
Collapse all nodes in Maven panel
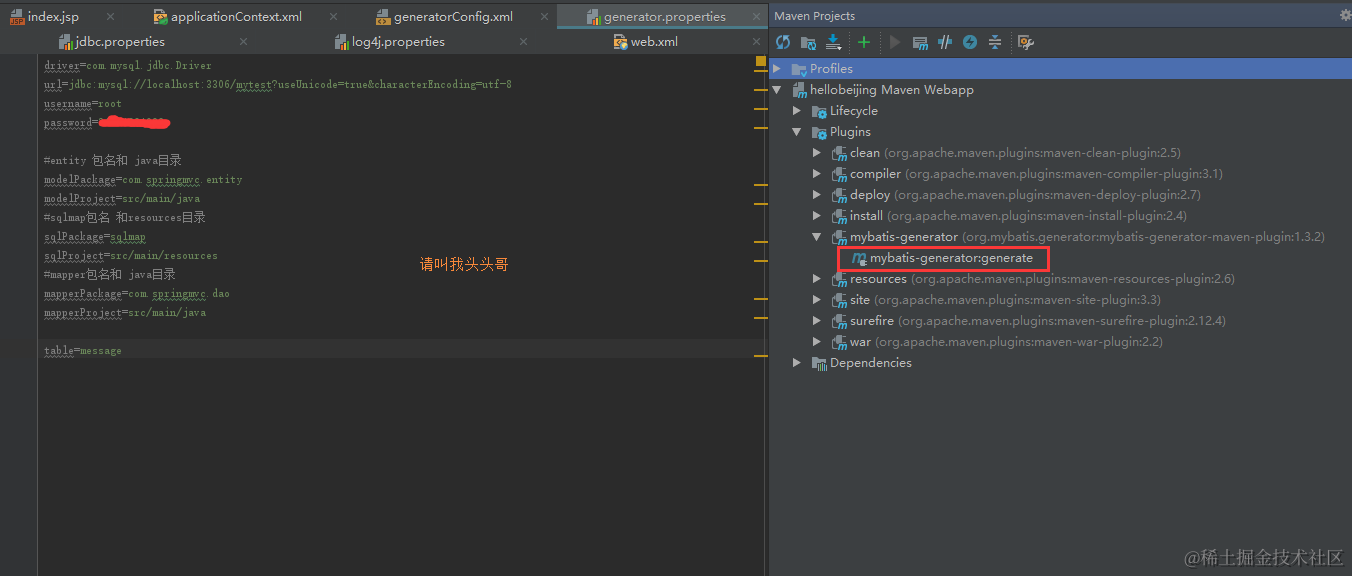pos(994,42)
